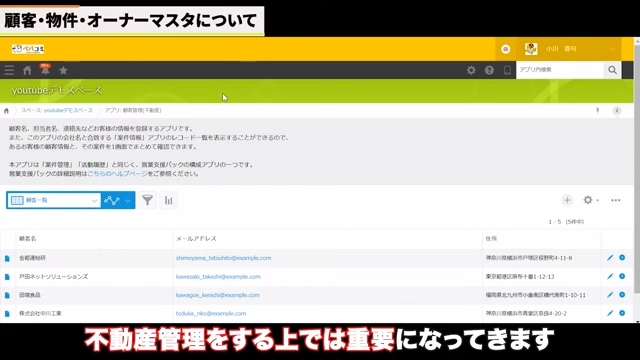The height and width of the screenshot is (360, 640).
Task: Open the notifications bell
Action: point(45,70)
